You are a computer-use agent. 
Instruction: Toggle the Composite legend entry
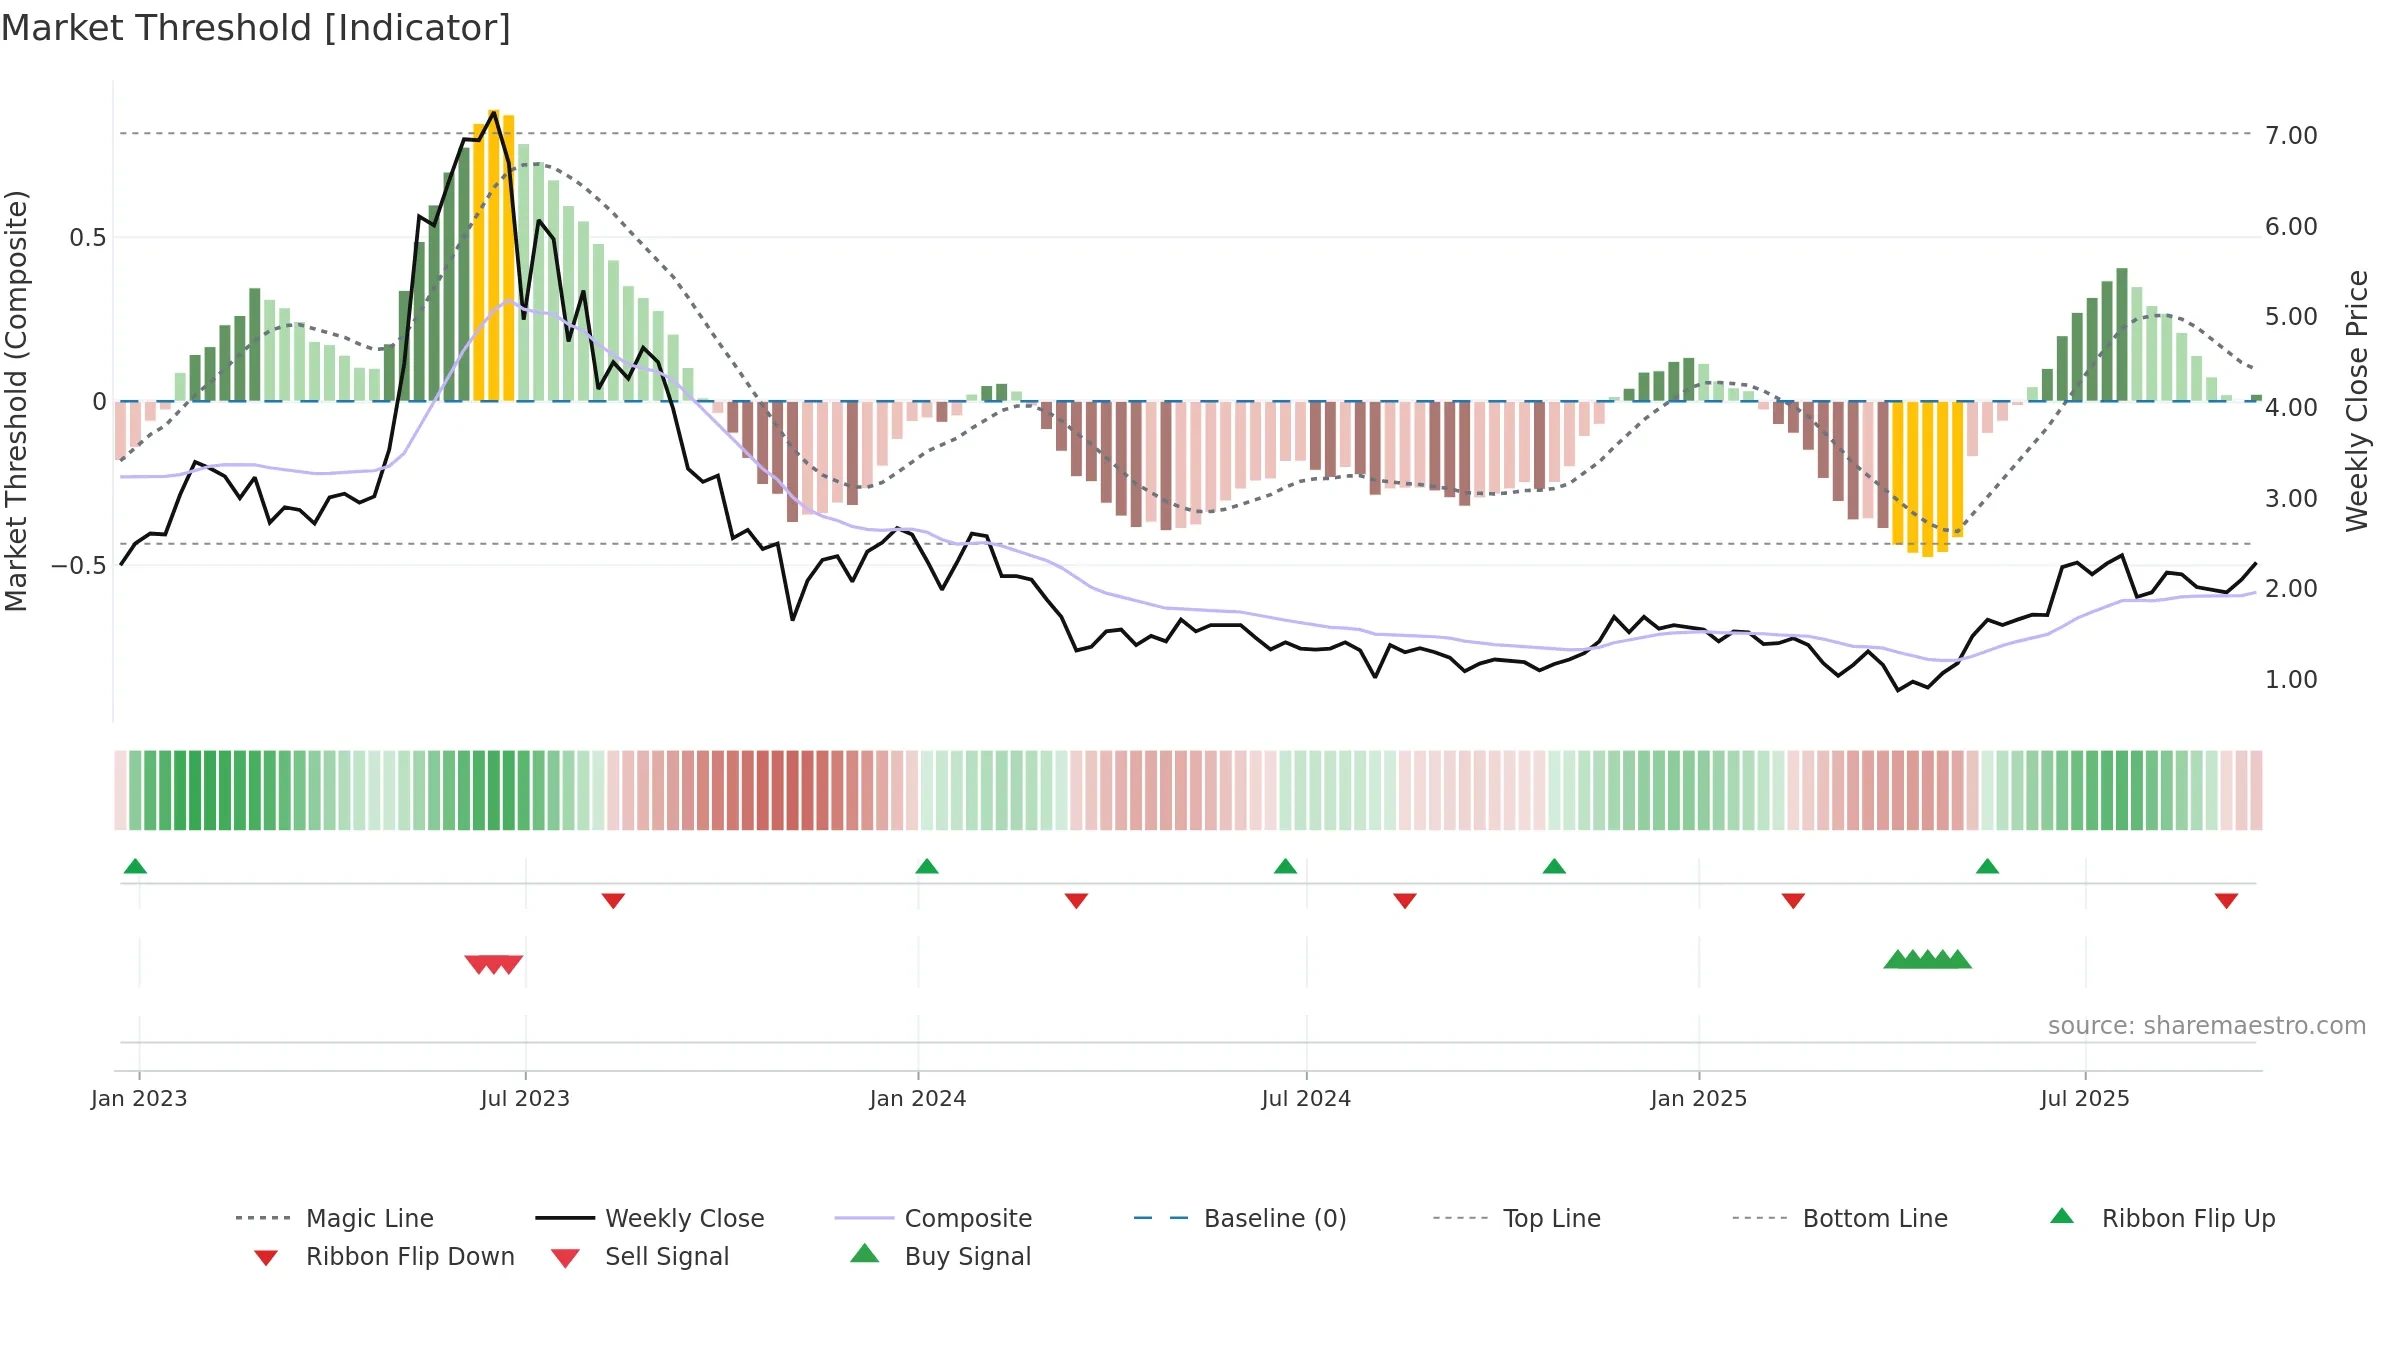point(934,1218)
